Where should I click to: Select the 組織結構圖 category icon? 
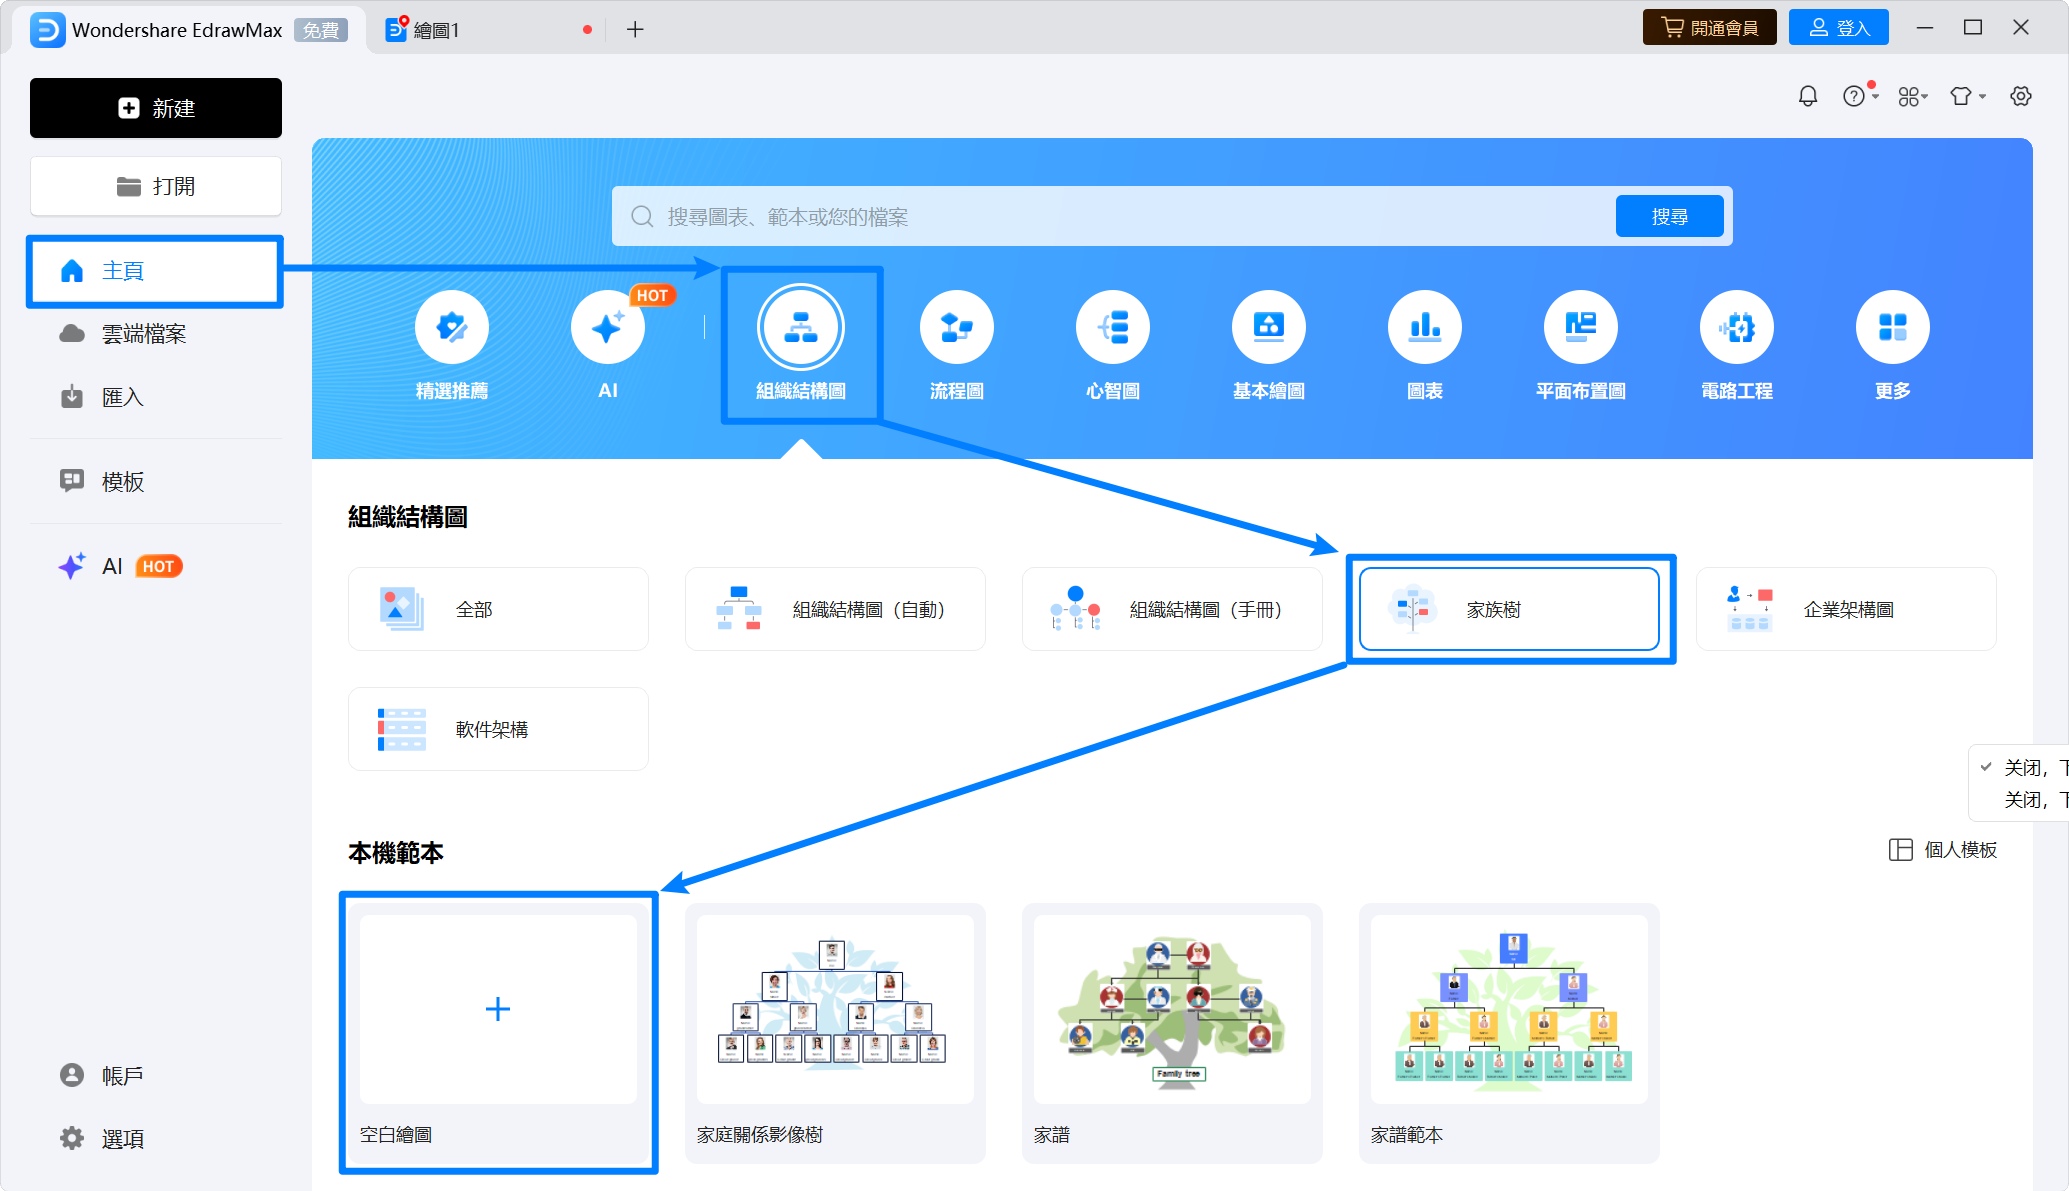point(801,327)
